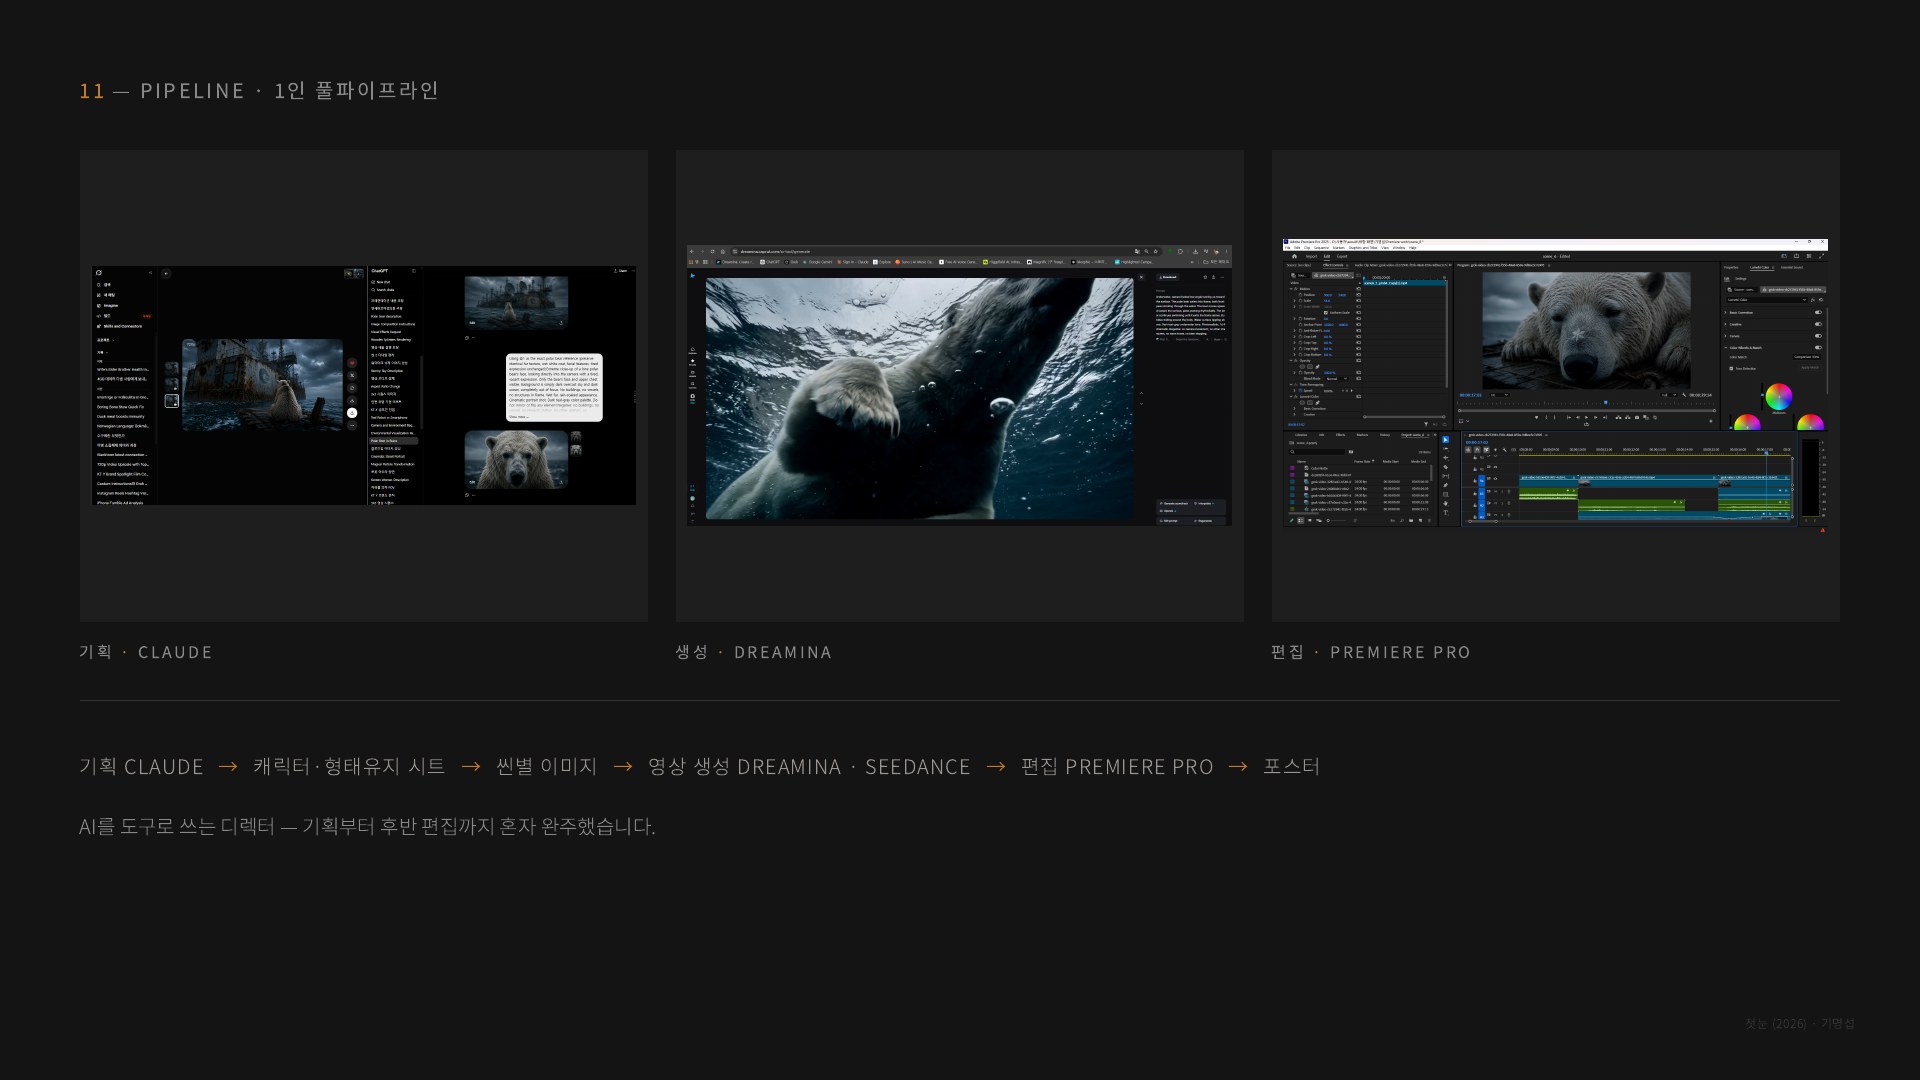Image resolution: width=1920 pixels, height=1080 pixels.
Task: Click the heart icon beside the ship image
Action: (x=352, y=363)
